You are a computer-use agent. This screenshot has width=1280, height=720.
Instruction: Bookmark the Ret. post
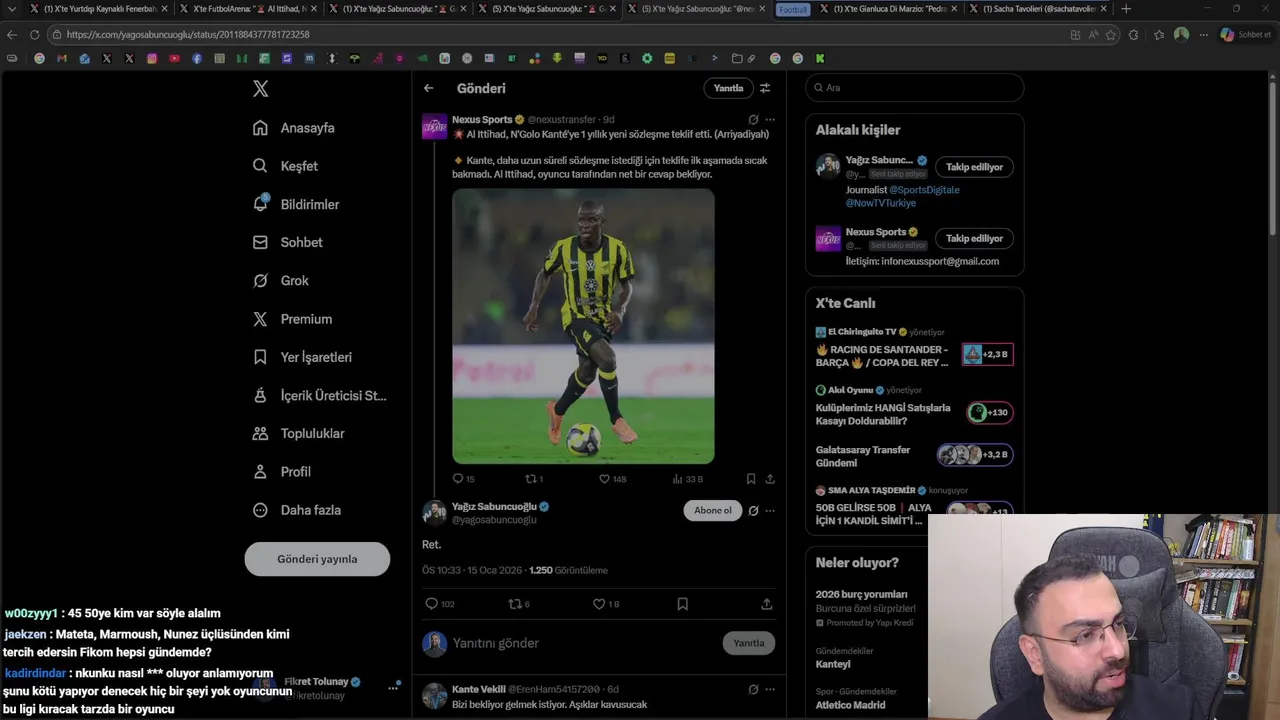(682, 604)
